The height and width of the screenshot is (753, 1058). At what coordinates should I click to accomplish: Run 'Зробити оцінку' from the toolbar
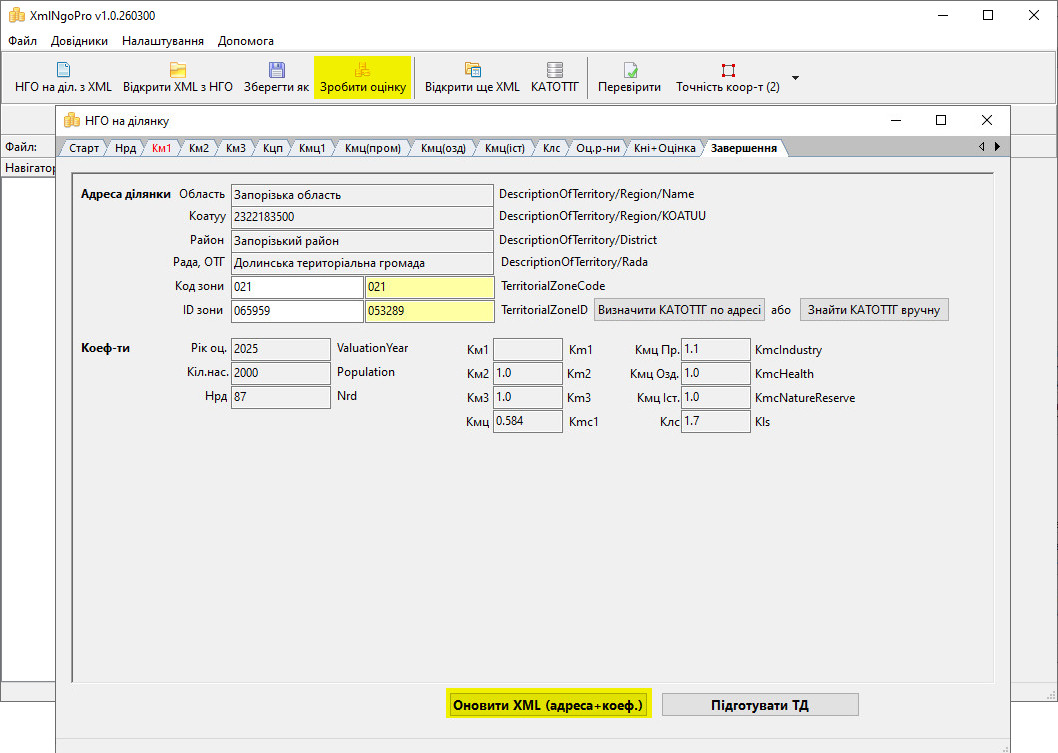(x=363, y=70)
